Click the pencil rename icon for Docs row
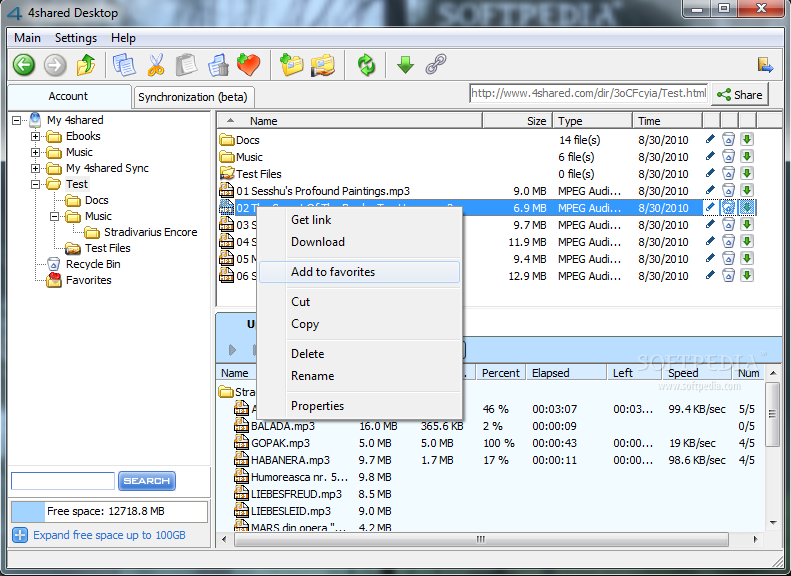This screenshot has width=791, height=576. coord(710,140)
